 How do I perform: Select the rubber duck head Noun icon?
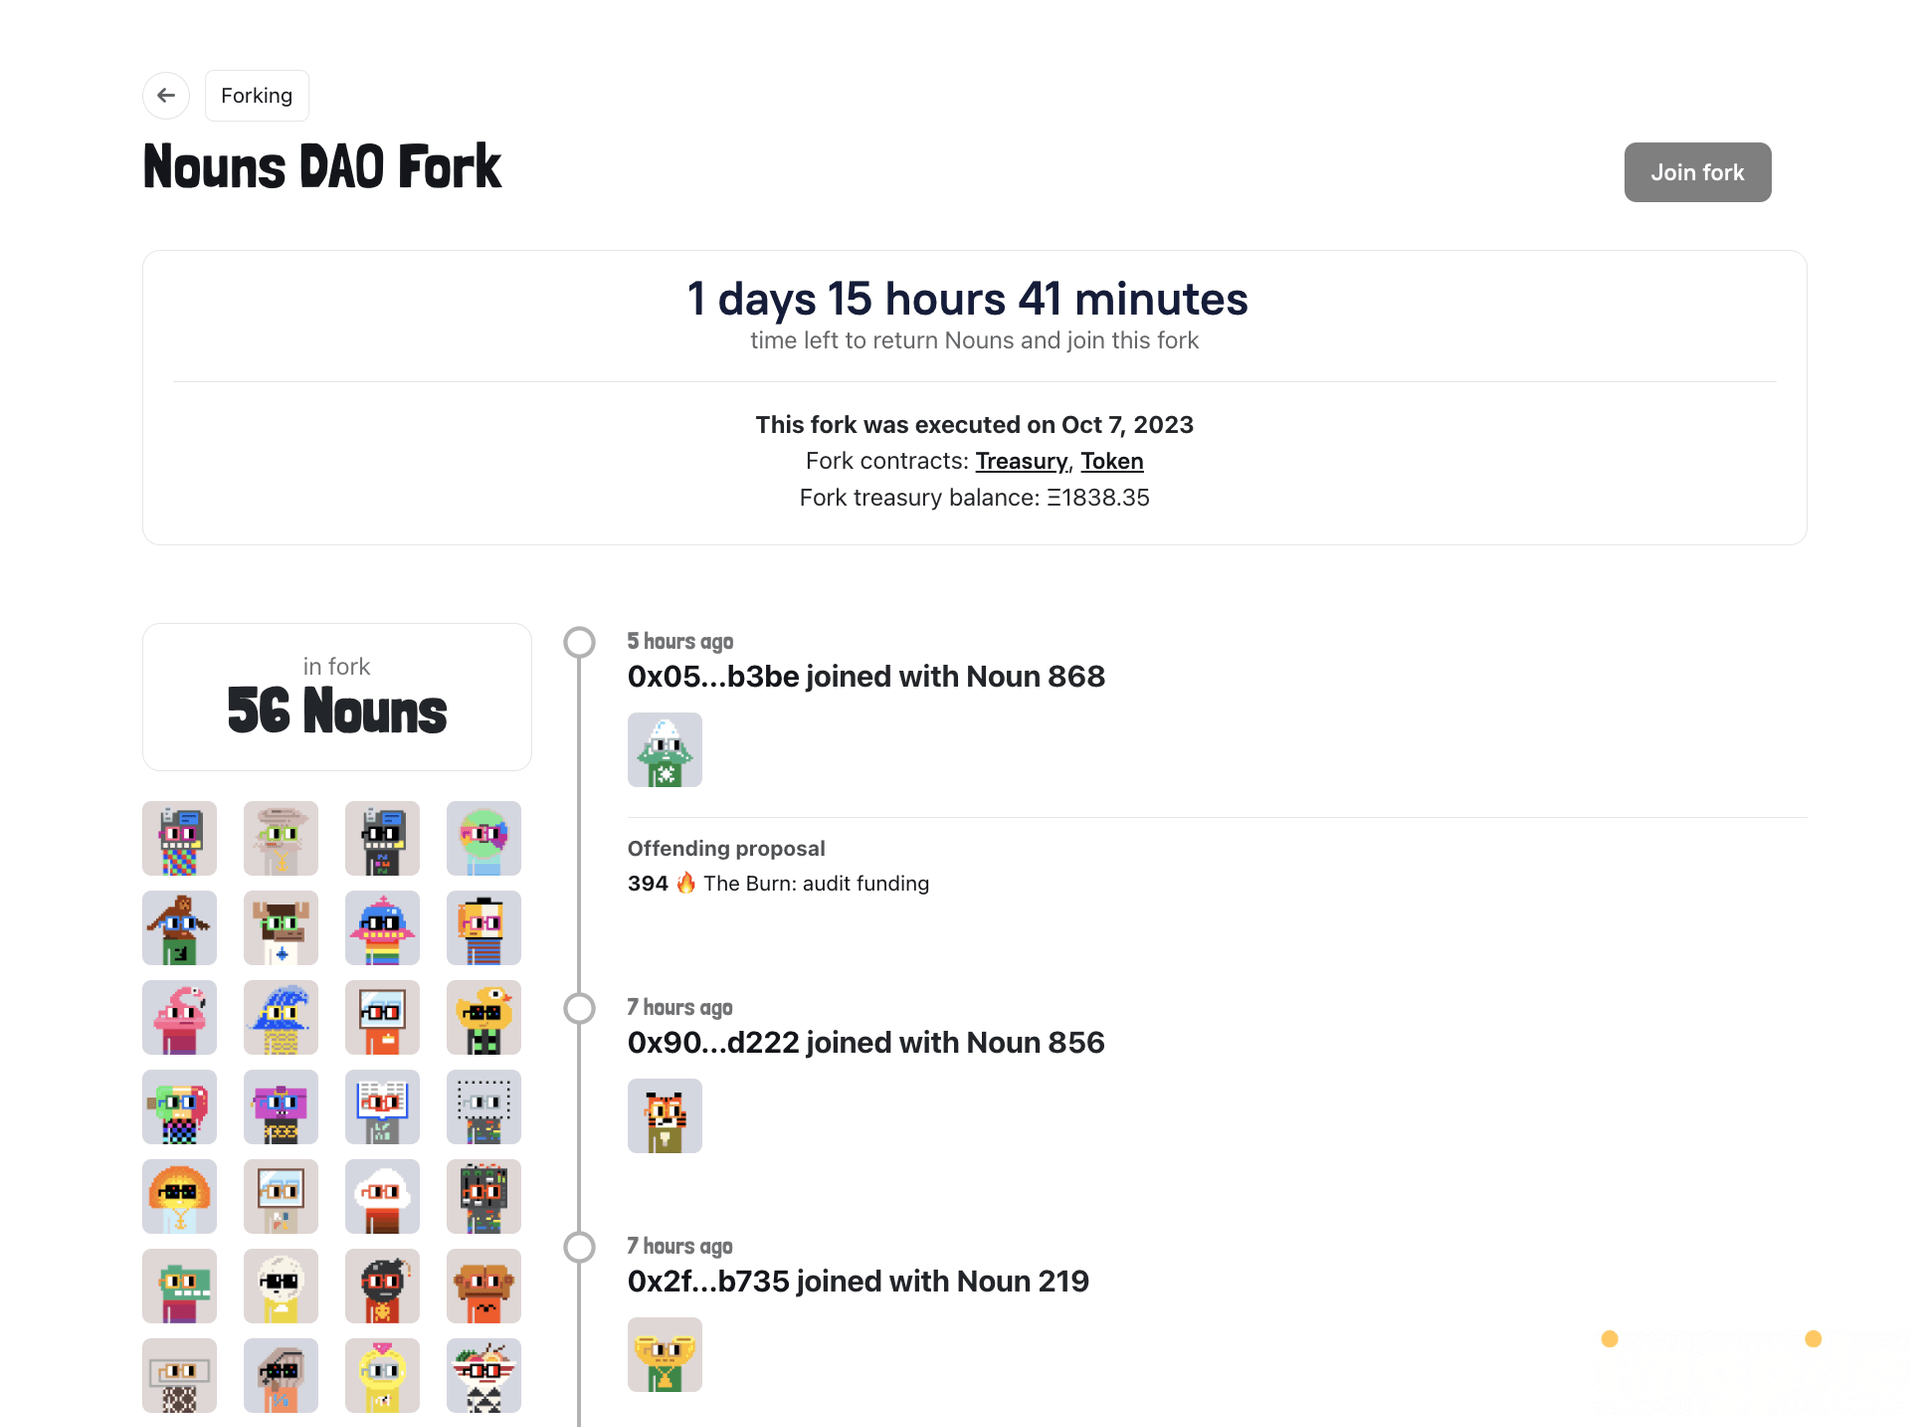484,1018
